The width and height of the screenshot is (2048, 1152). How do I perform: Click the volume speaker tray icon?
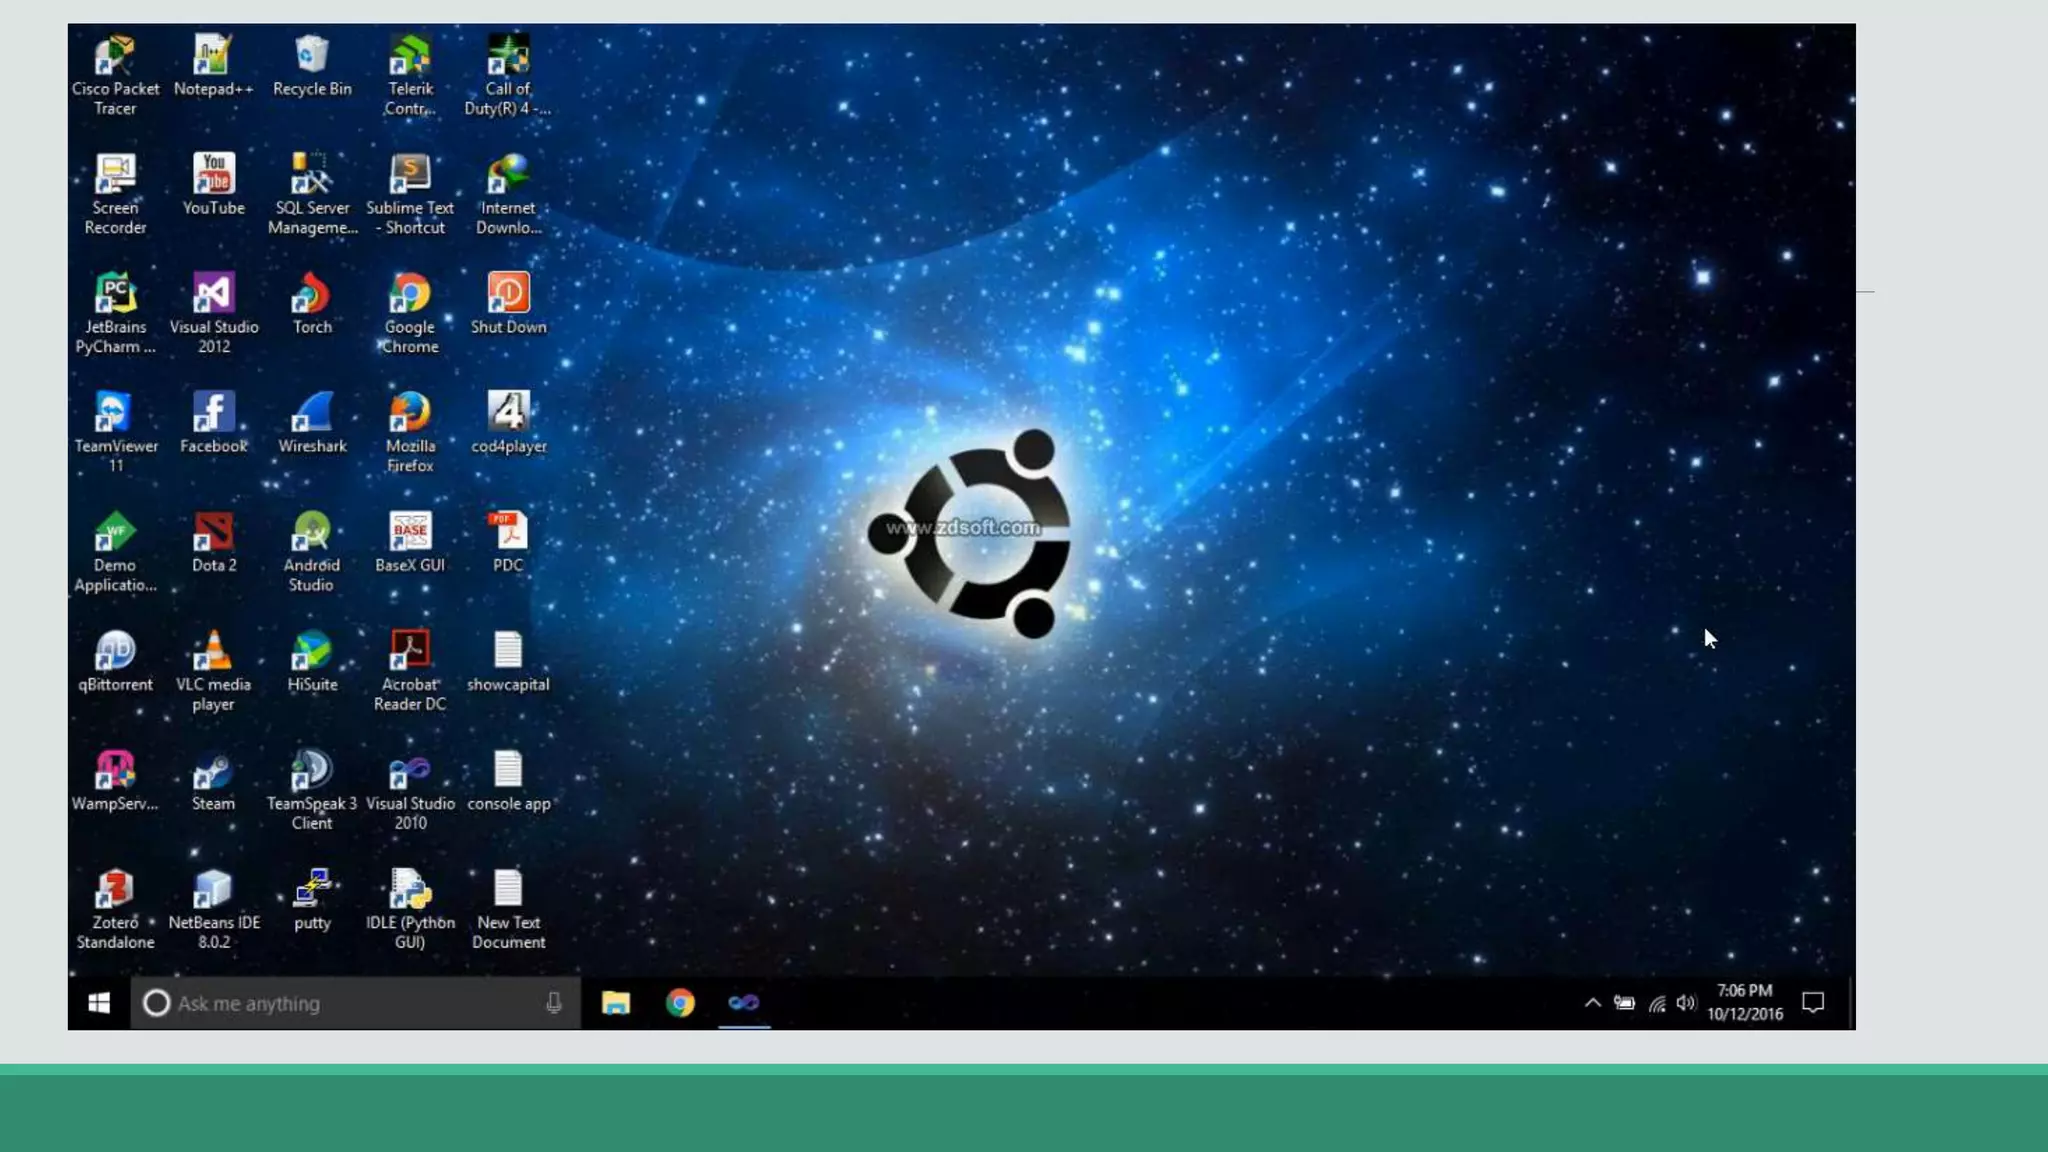[x=1686, y=1003]
